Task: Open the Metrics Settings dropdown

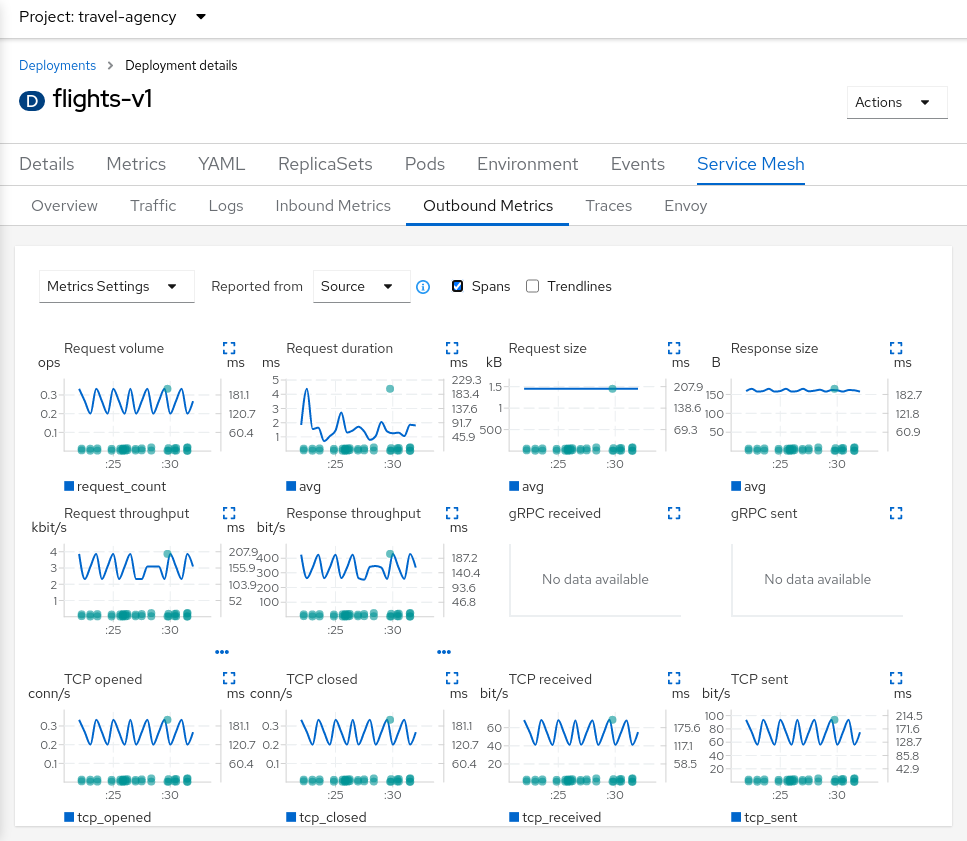Action: (116, 286)
